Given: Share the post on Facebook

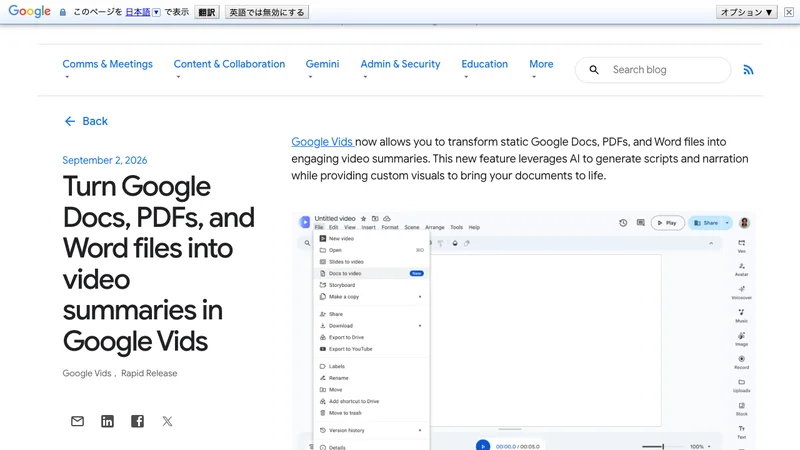Looking at the screenshot, I should (x=137, y=421).
